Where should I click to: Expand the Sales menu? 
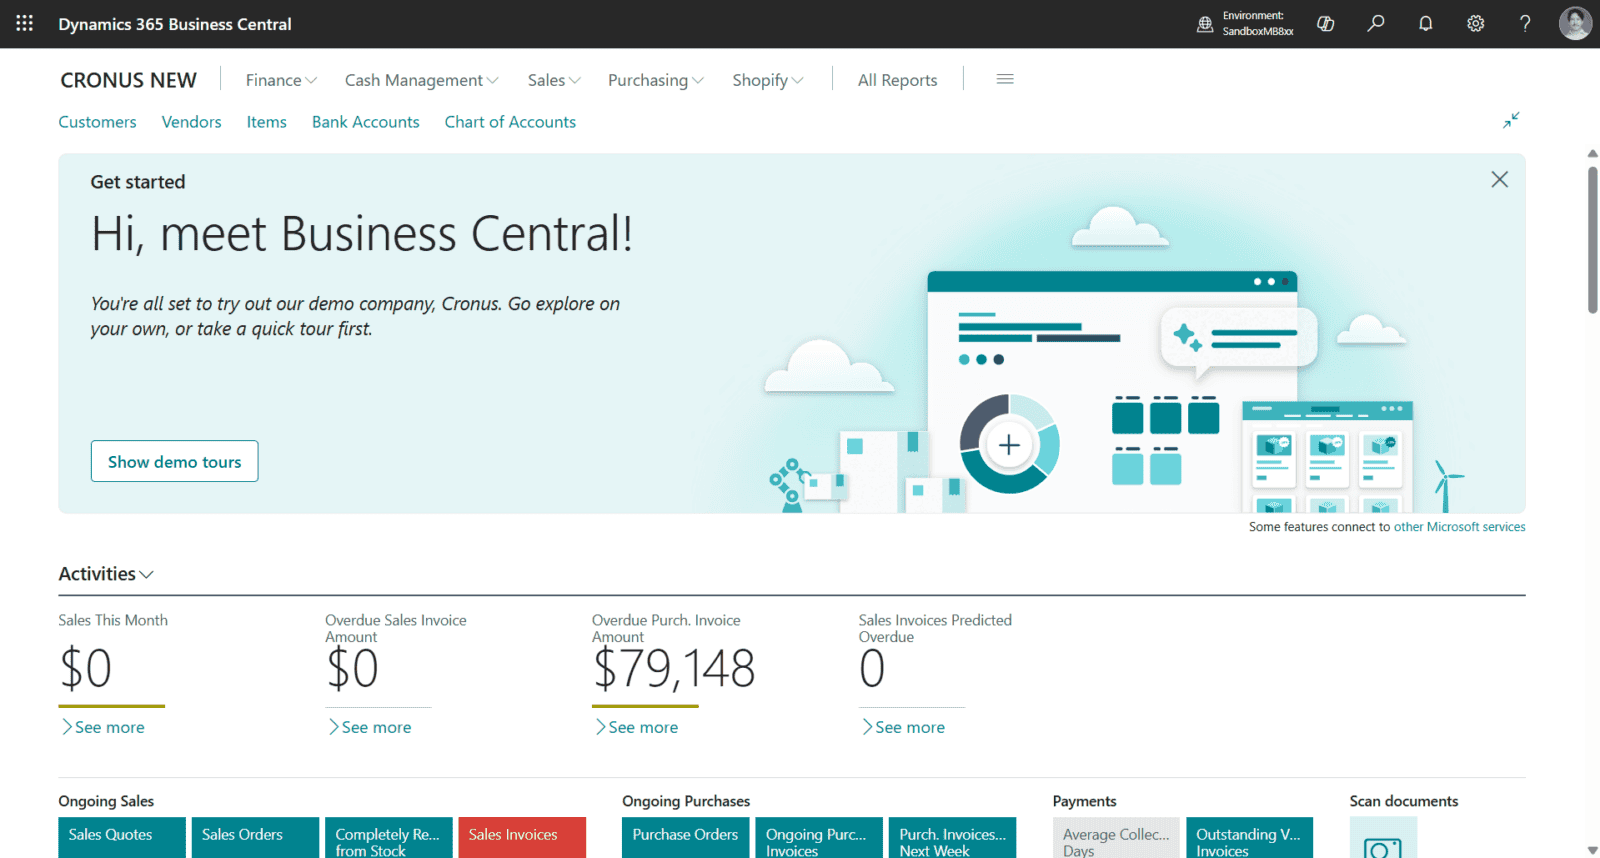pos(554,80)
